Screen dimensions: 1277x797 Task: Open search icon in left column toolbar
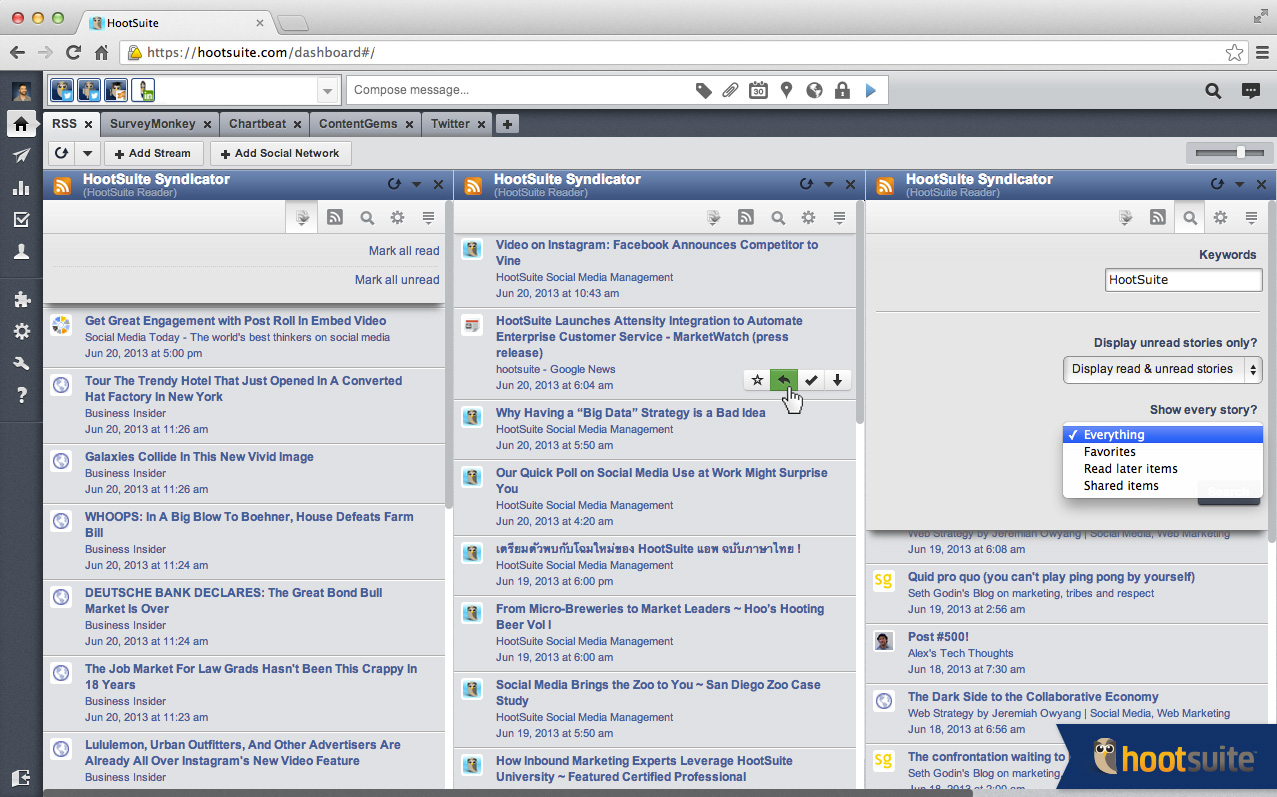(367, 217)
